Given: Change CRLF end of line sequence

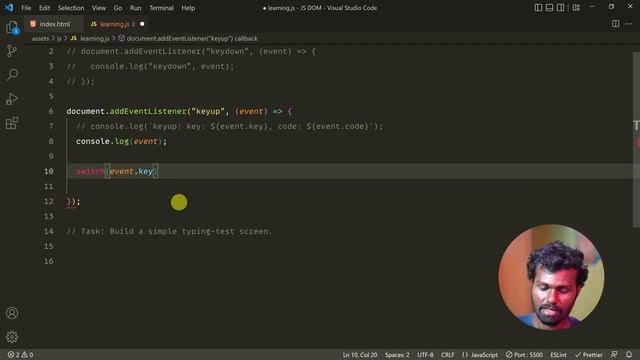Looking at the screenshot, I should click(447, 355).
